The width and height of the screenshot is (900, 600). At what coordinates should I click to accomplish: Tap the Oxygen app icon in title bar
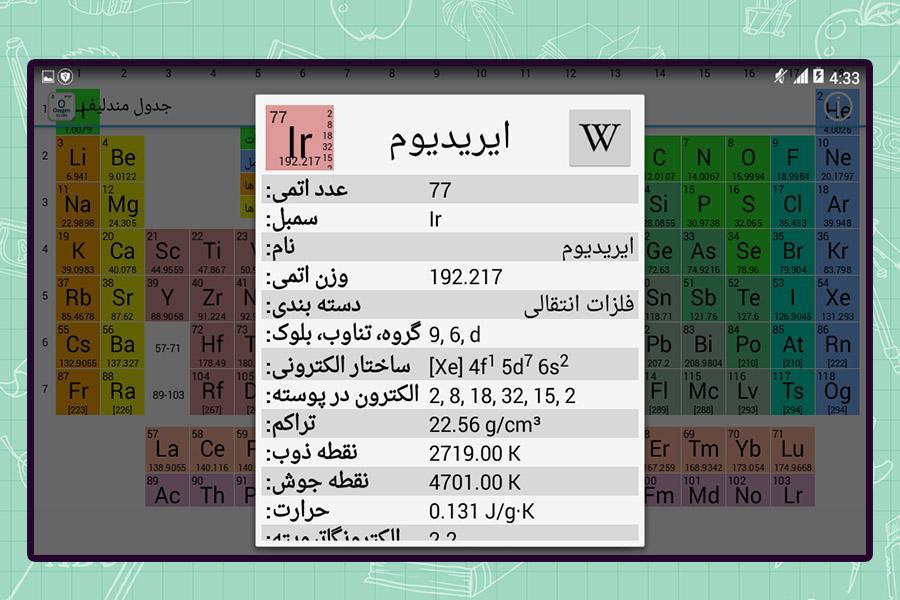[x=62, y=106]
